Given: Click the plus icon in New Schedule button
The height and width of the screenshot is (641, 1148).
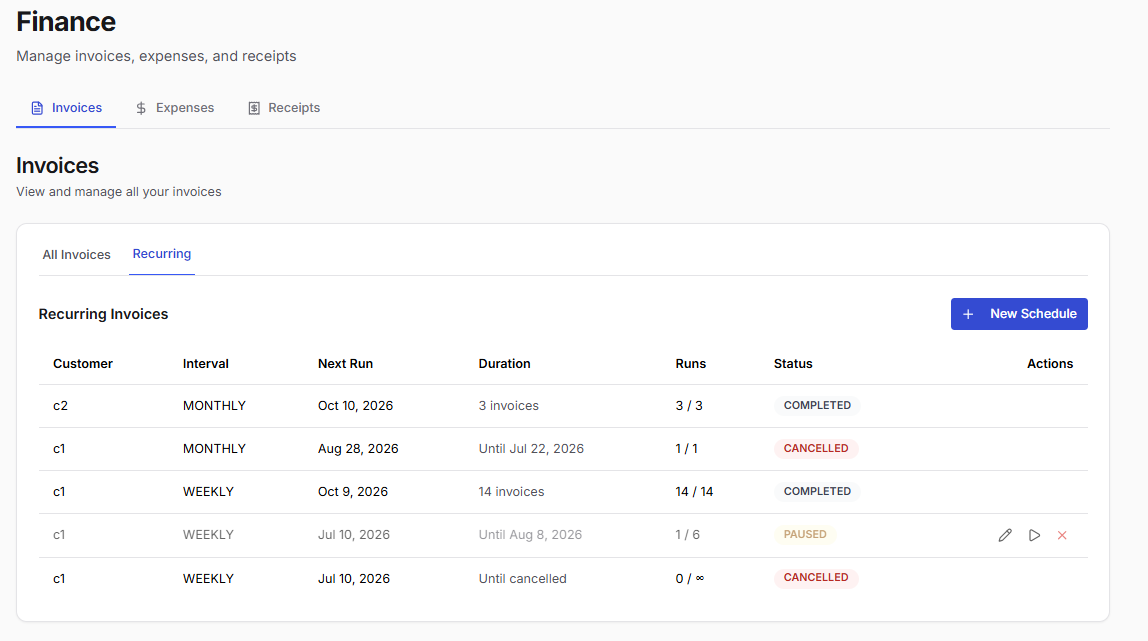Looking at the screenshot, I should 968,314.
